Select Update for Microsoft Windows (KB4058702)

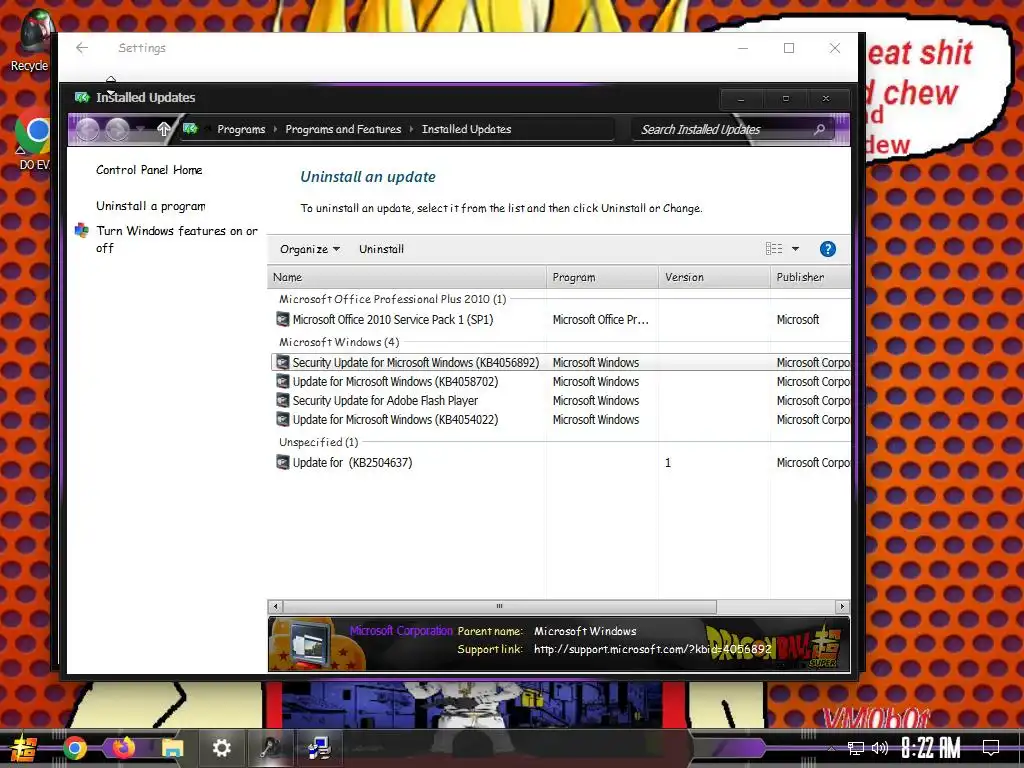[395, 381]
